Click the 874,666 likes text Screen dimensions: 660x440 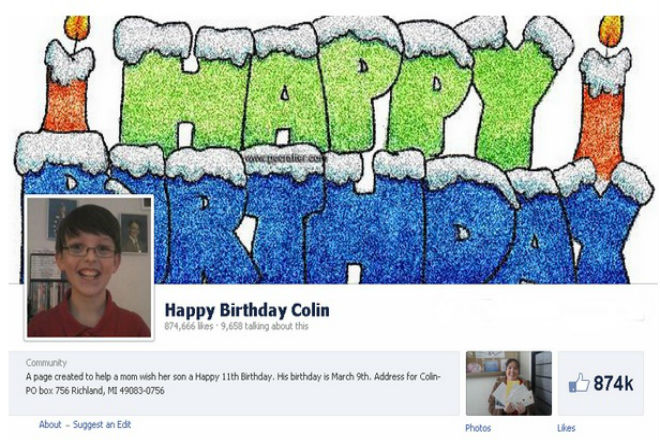[x=189, y=326]
